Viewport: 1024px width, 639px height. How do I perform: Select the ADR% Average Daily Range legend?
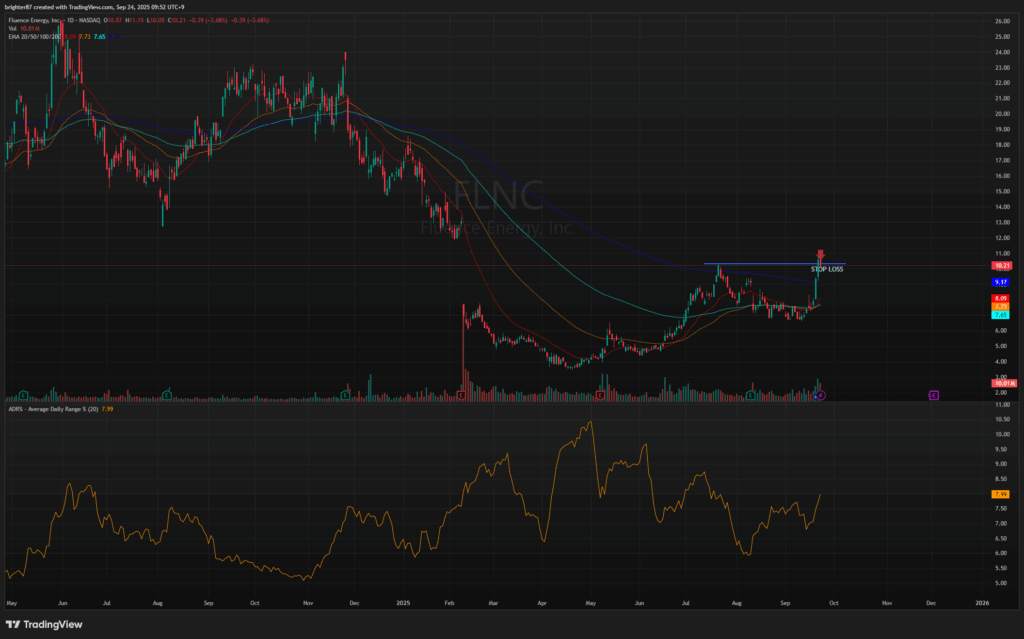[61, 409]
